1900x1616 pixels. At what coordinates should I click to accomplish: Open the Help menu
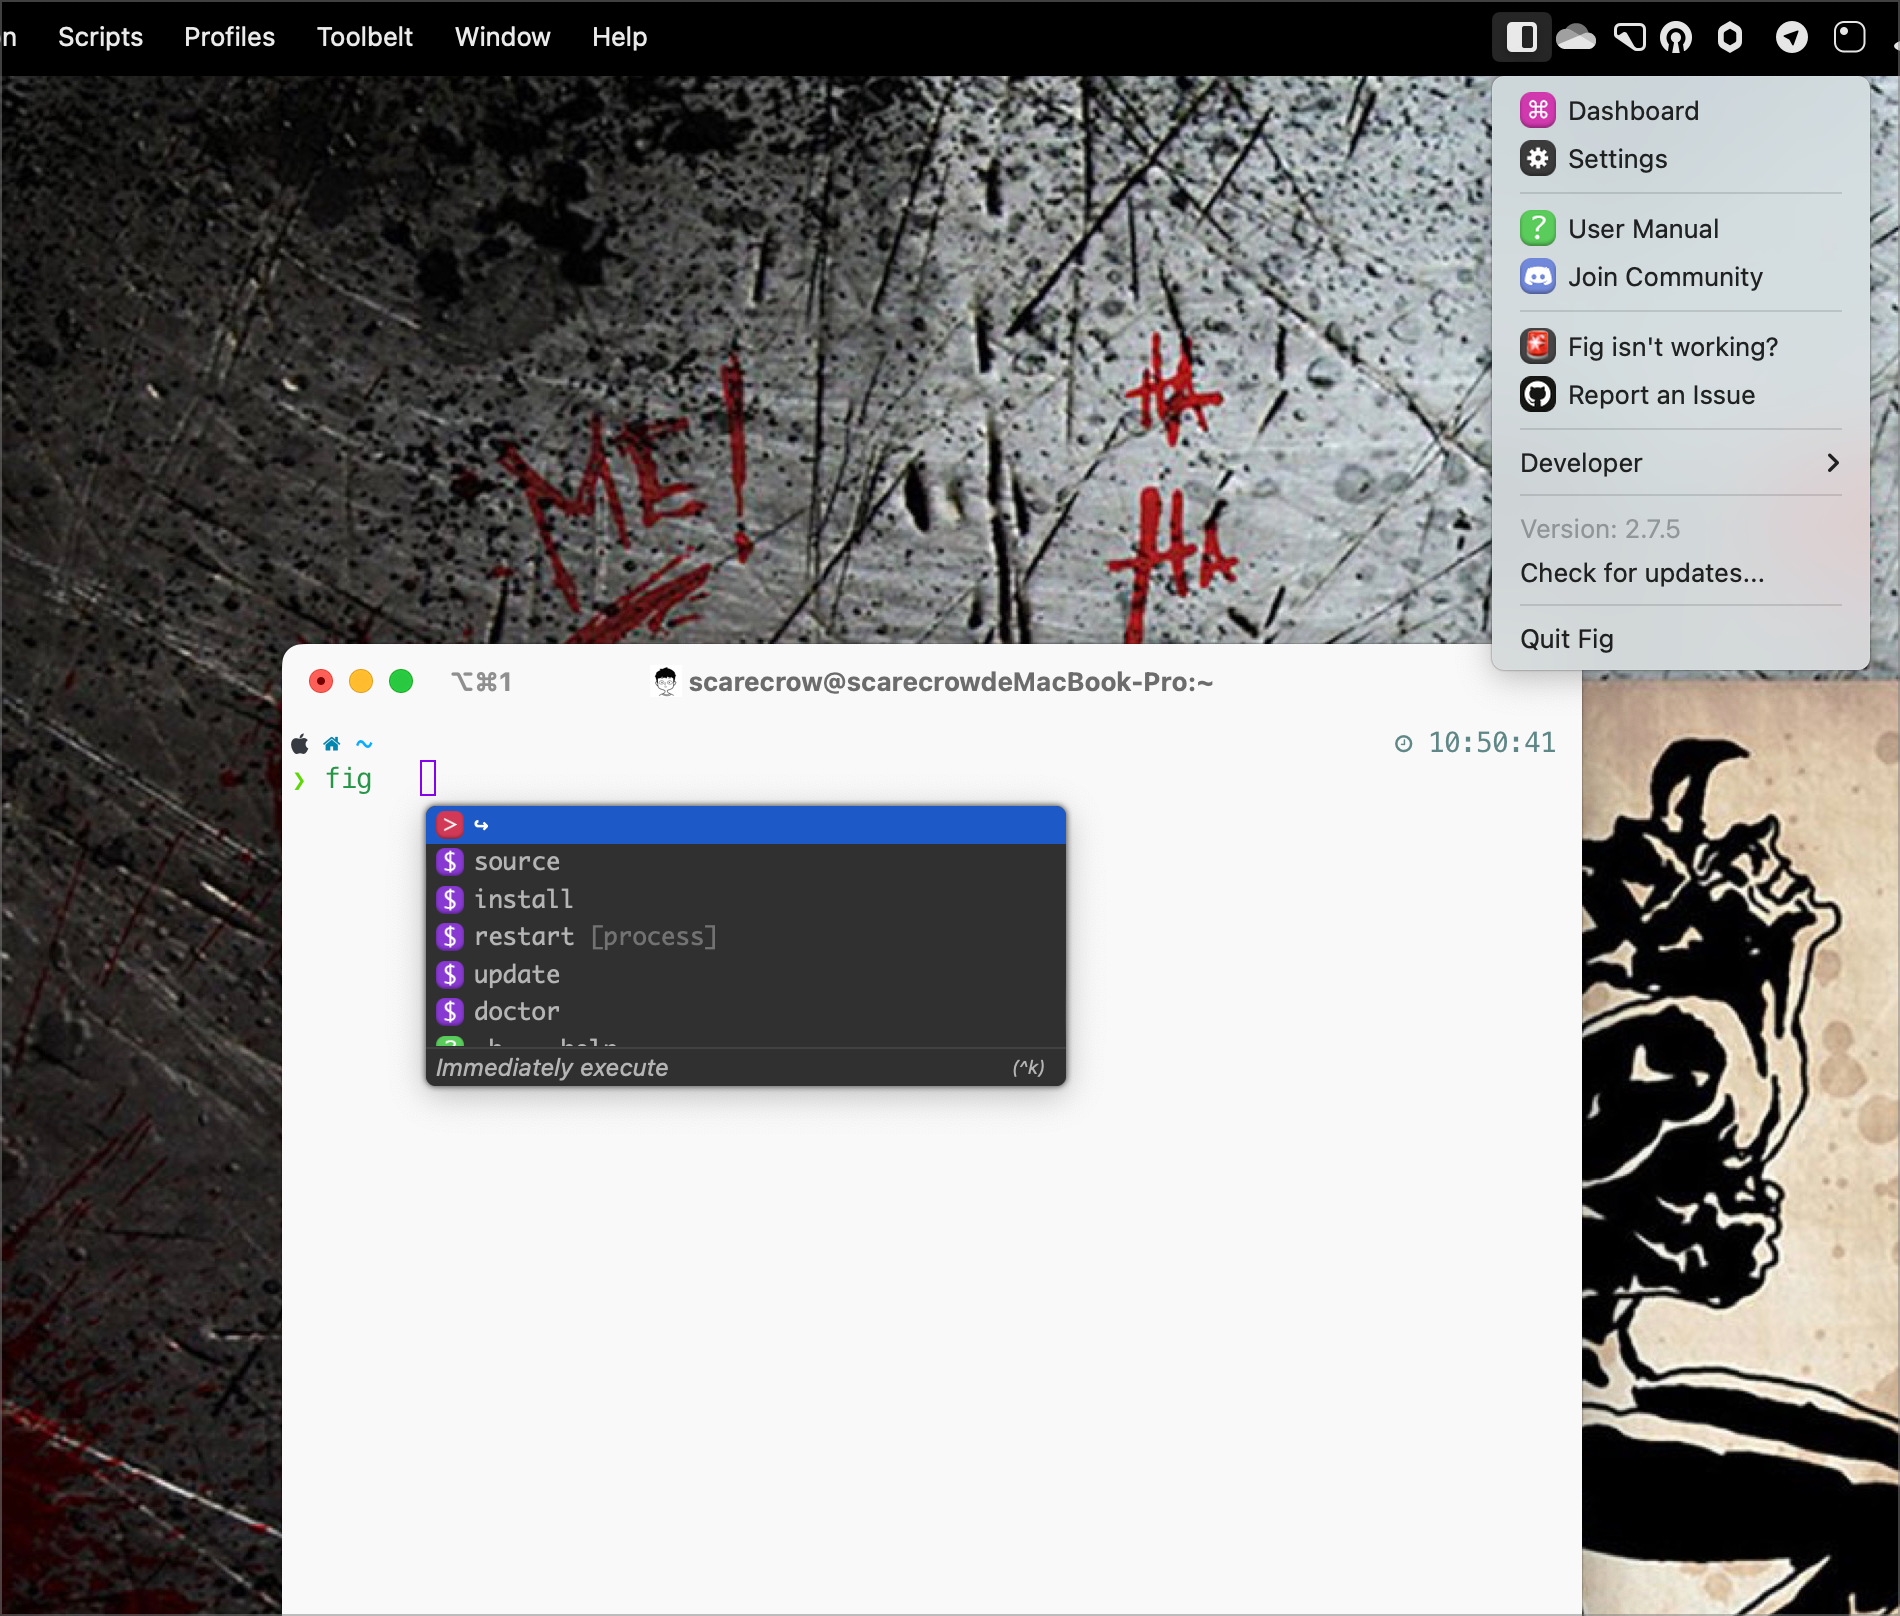pos(619,37)
